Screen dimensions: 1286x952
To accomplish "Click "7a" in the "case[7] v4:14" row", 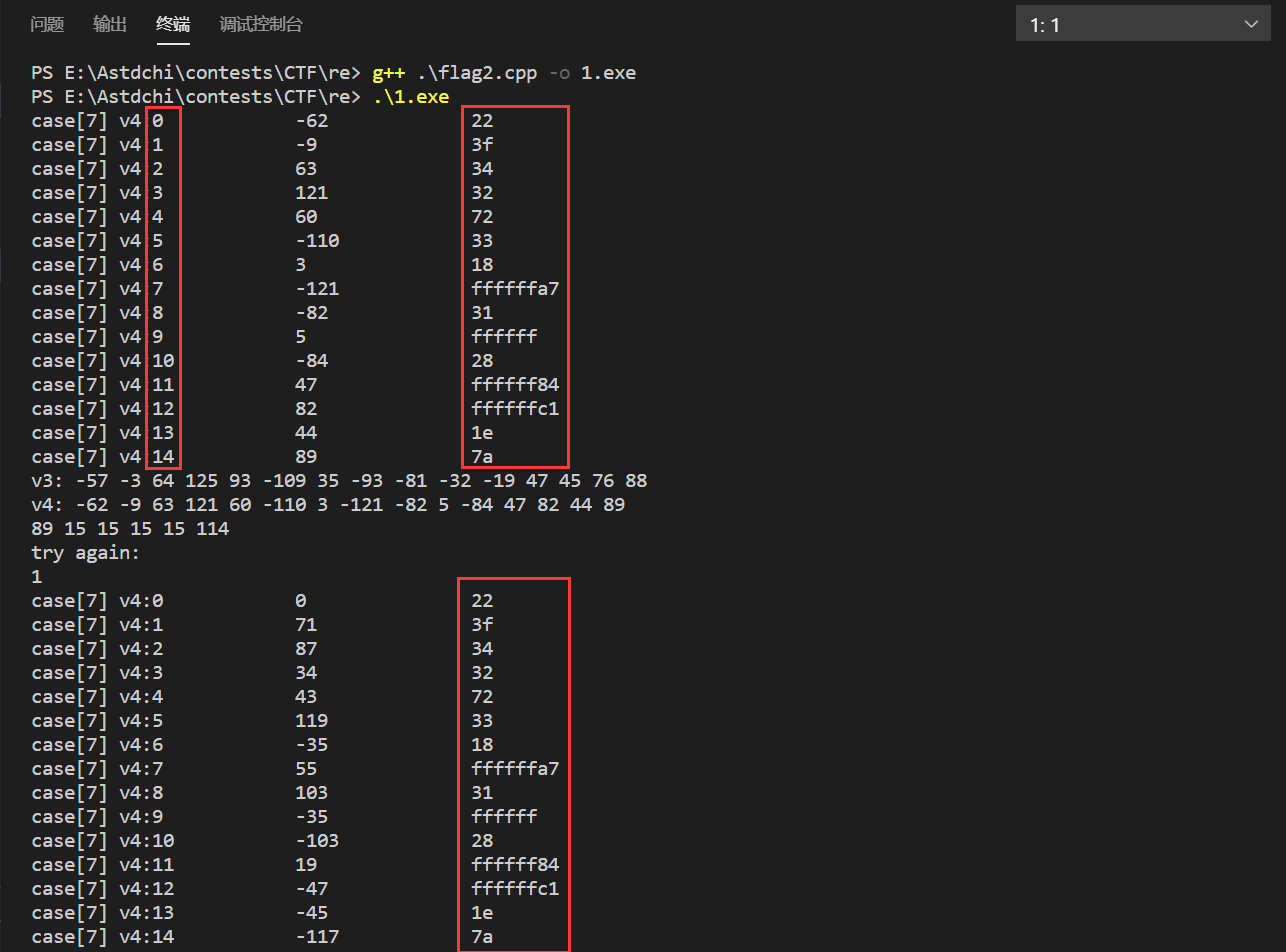I will click(x=482, y=937).
